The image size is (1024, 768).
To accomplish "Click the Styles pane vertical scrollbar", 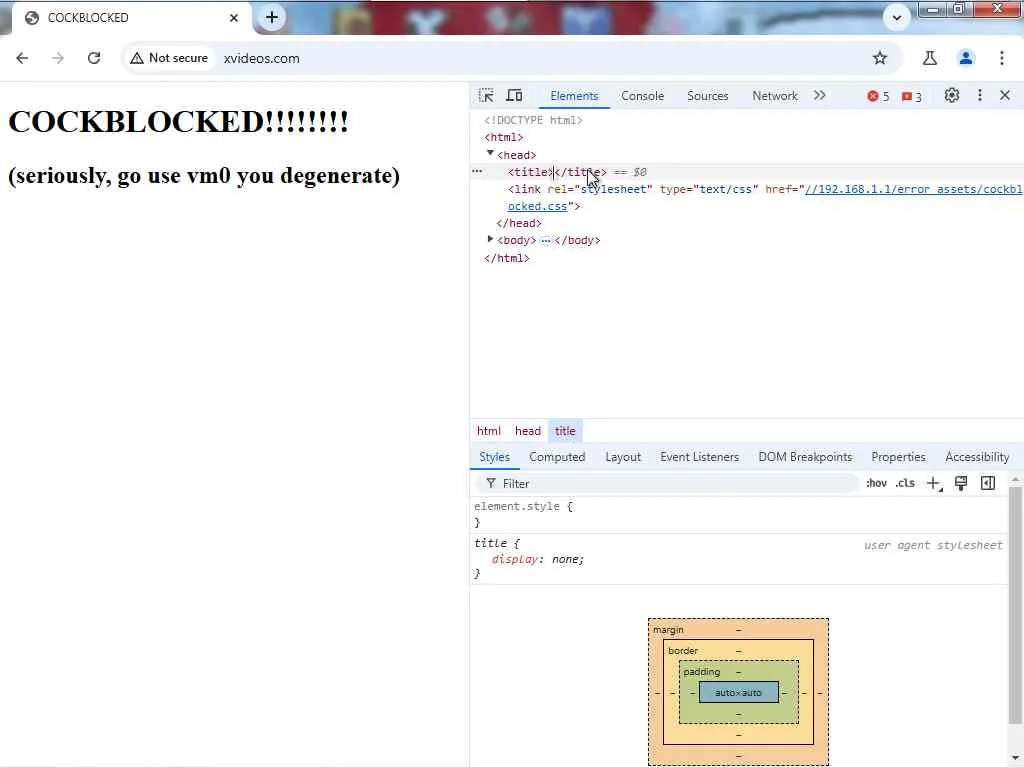I will coord(1015,604).
